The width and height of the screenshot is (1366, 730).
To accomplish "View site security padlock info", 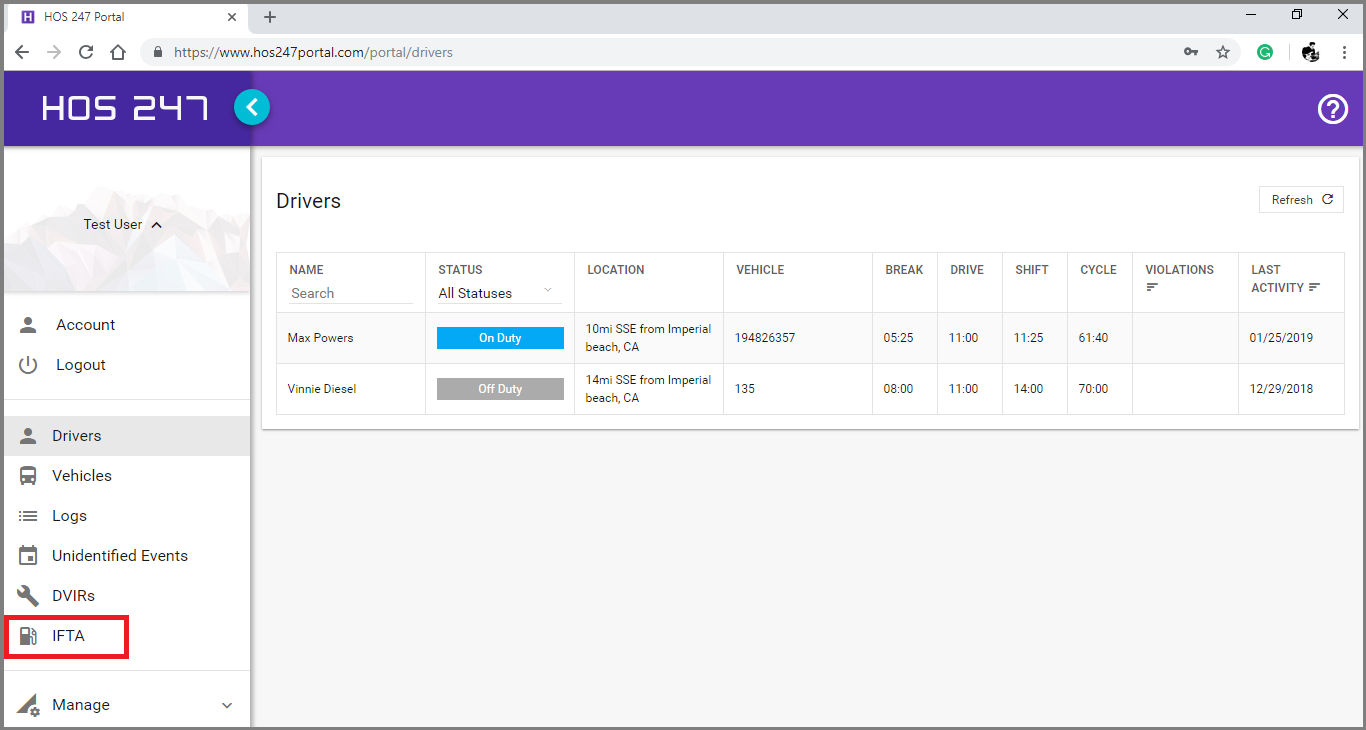I will pyautogui.click(x=158, y=52).
